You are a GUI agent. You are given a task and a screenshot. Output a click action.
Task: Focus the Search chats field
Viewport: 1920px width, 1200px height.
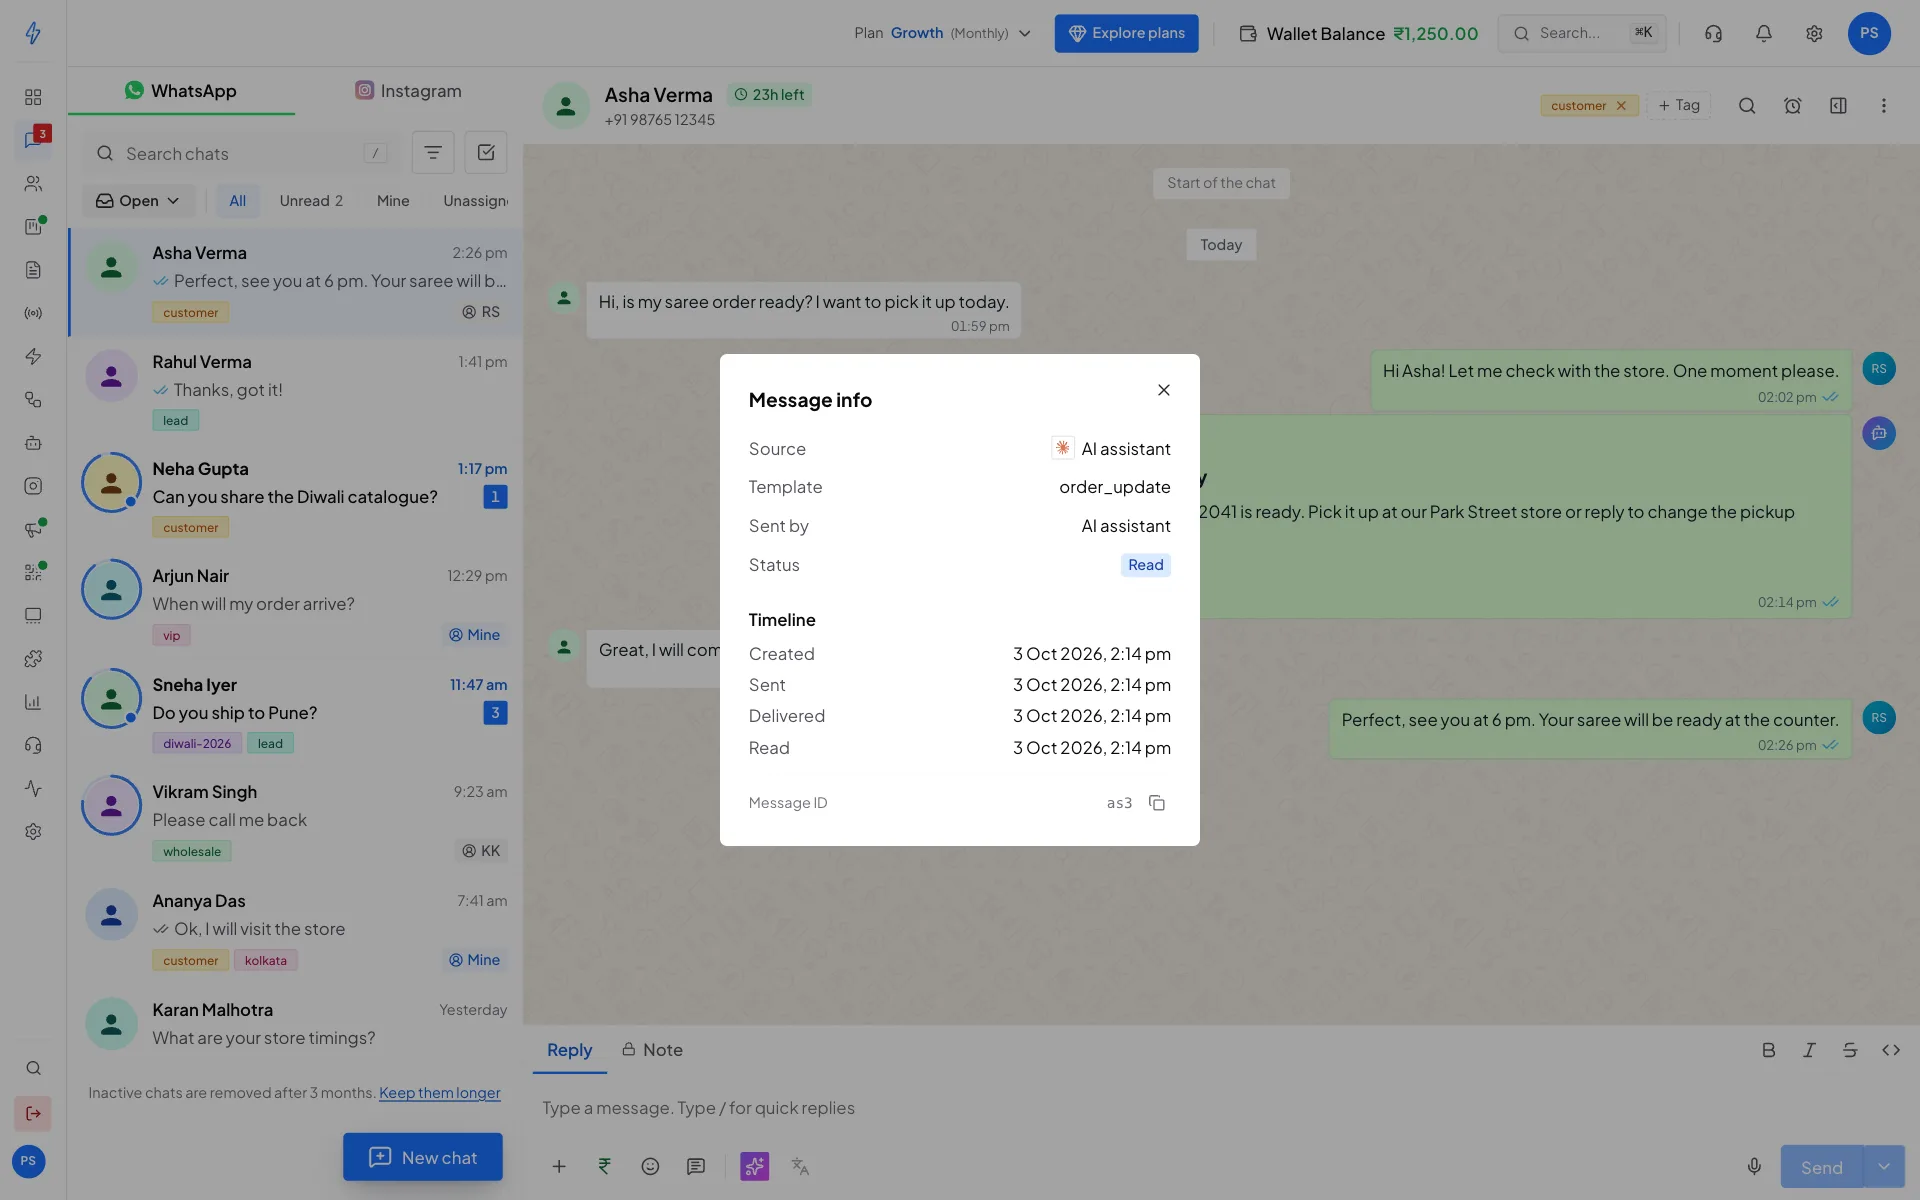click(x=243, y=153)
